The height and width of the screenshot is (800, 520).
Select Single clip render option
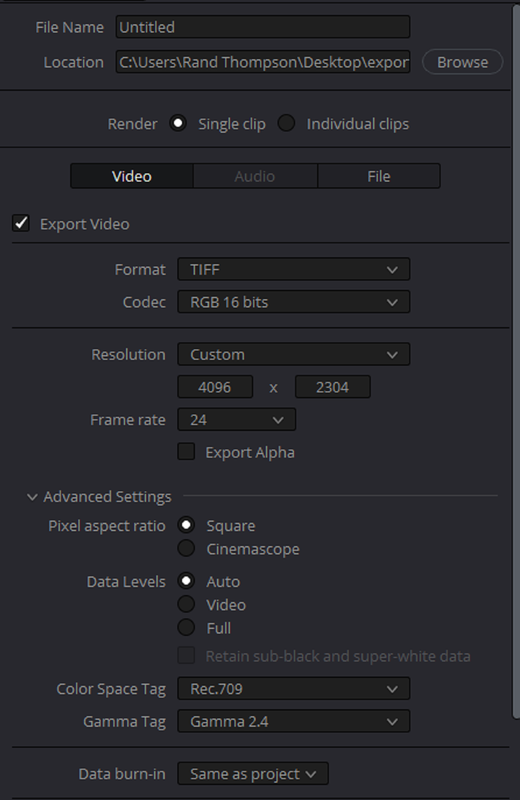point(178,123)
